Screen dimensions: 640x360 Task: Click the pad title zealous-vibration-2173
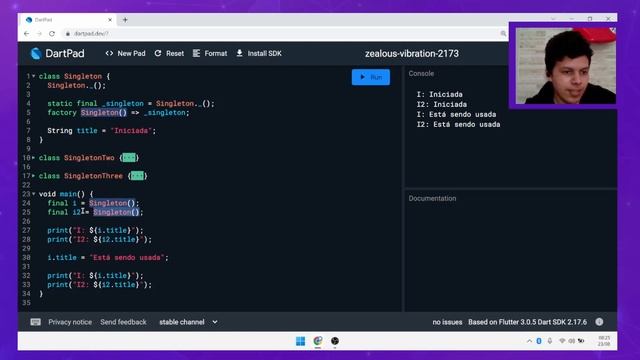[x=412, y=53]
